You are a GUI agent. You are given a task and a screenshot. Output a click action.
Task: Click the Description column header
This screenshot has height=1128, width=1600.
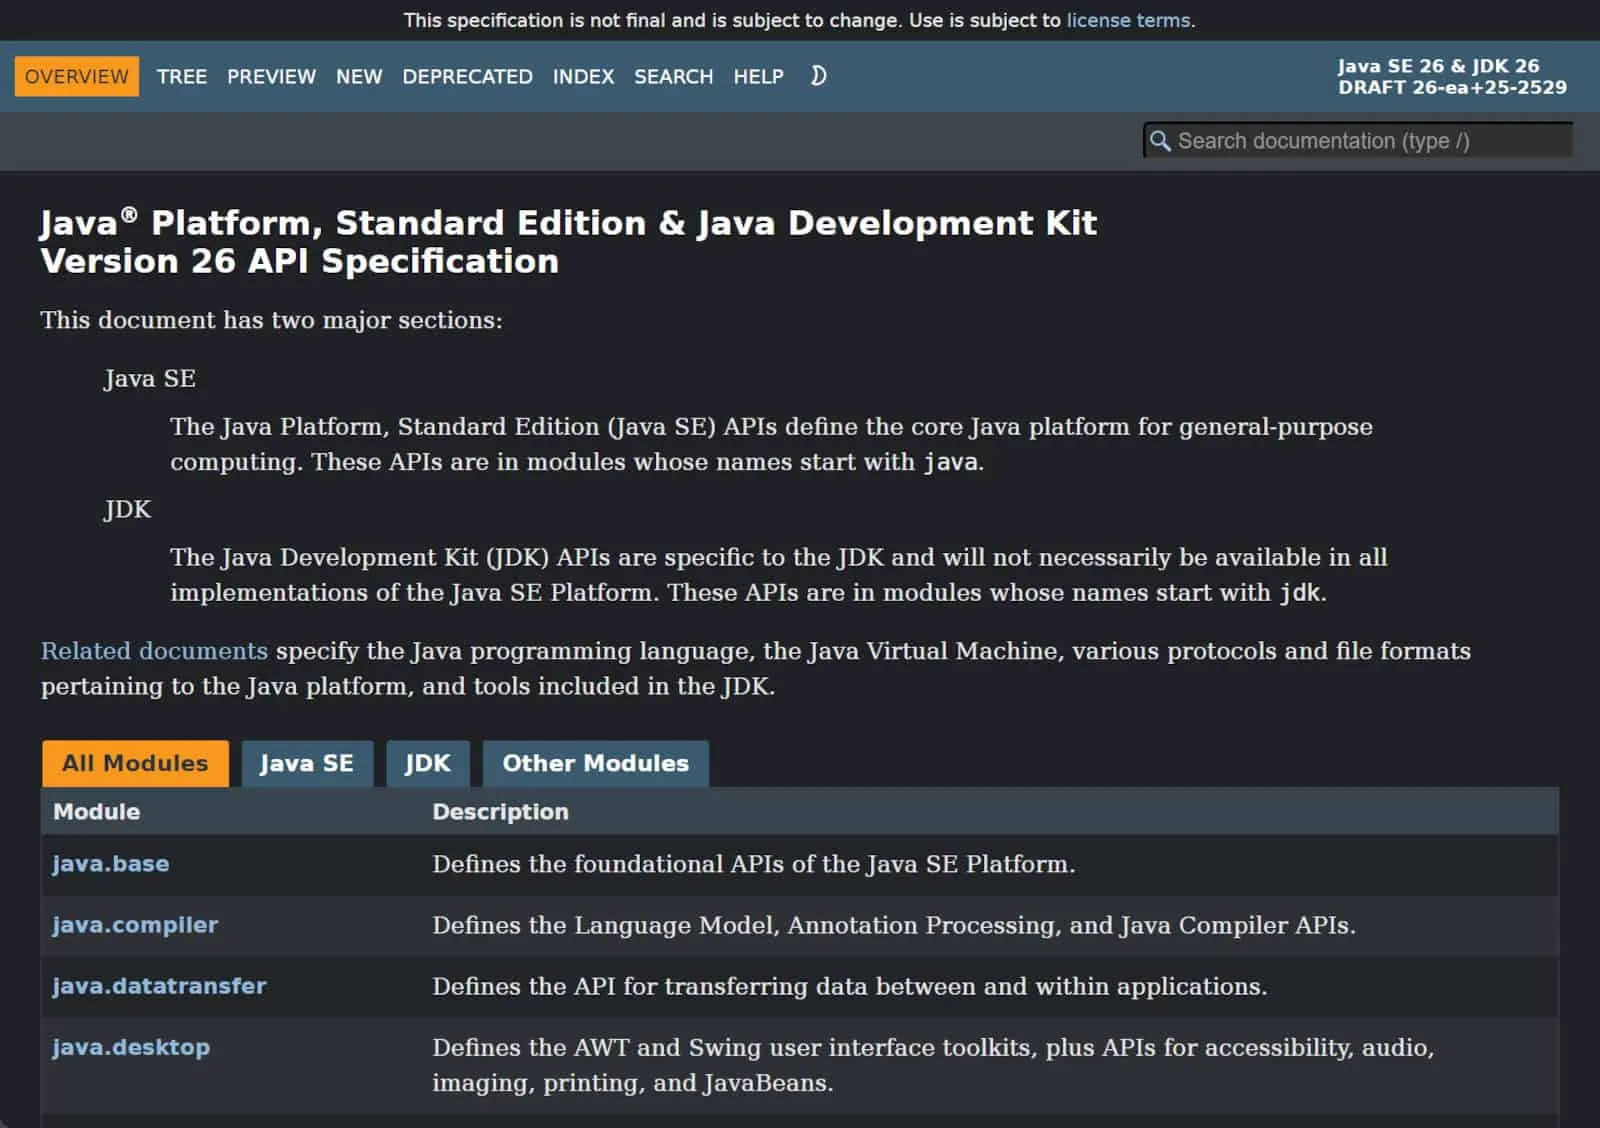pyautogui.click(x=500, y=812)
